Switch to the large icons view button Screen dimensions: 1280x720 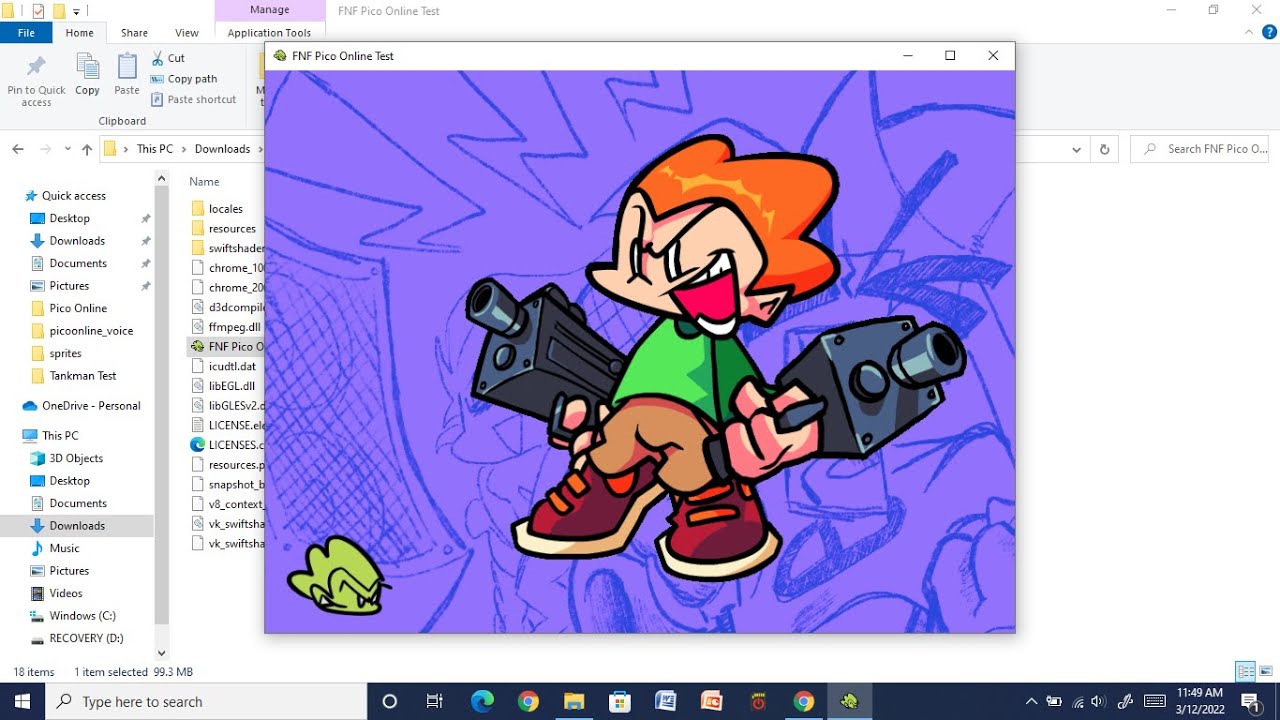click(x=1266, y=672)
